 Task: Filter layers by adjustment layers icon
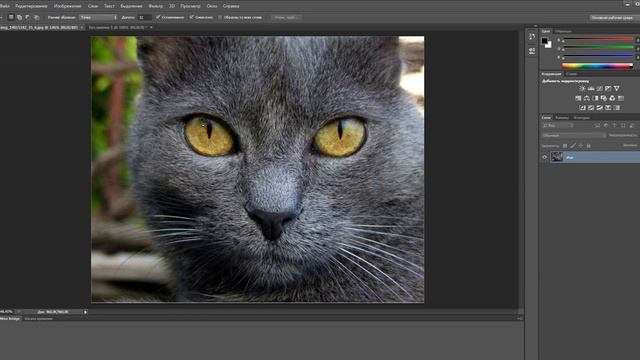coord(606,125)
